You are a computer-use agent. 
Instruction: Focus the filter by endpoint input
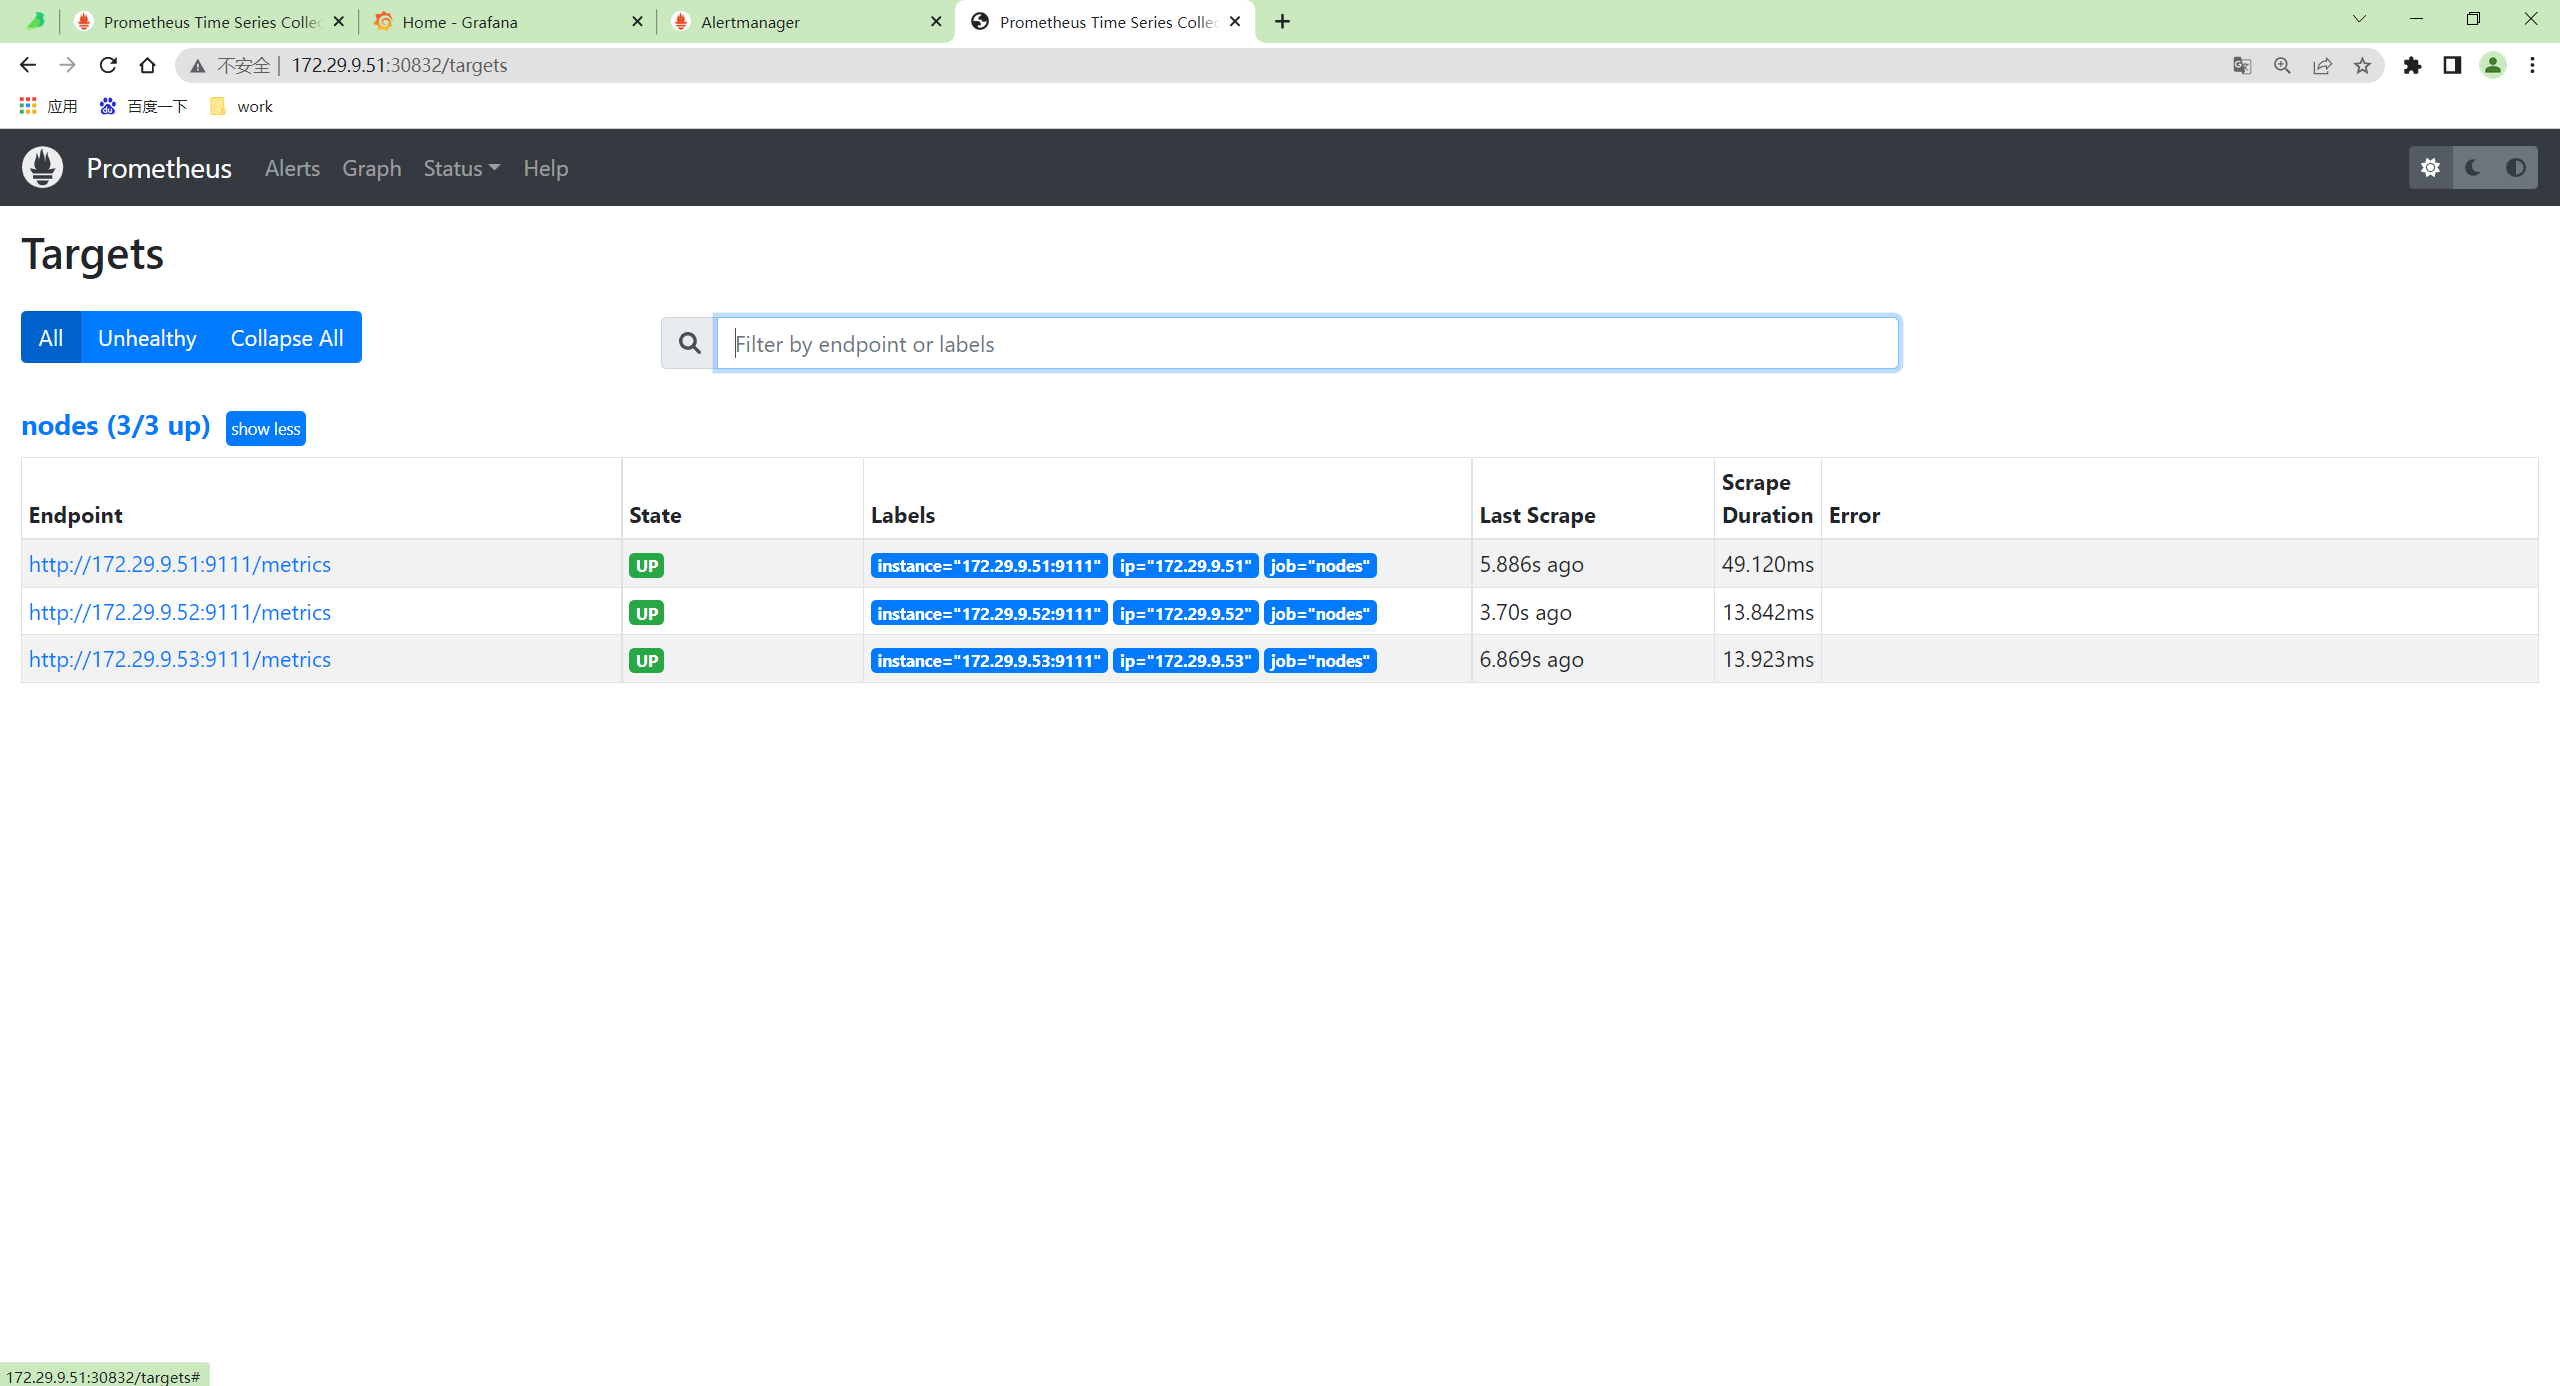pos(1307,343)
